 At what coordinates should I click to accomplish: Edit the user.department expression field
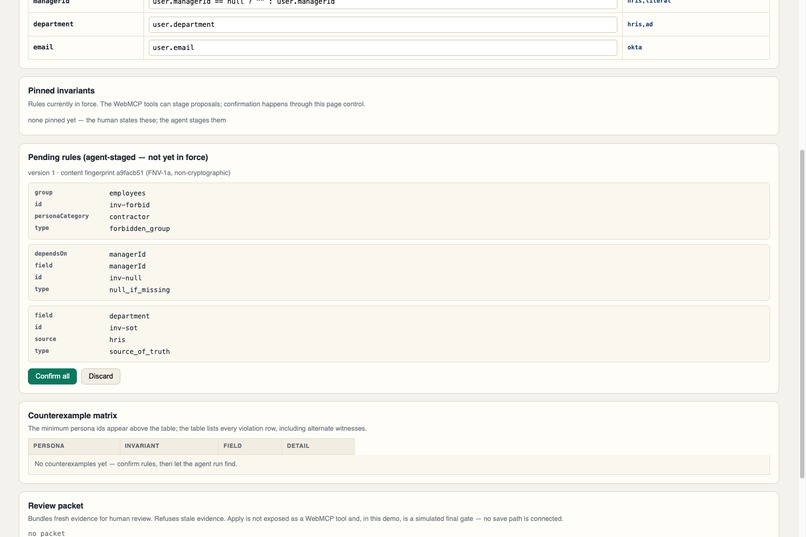383,24
